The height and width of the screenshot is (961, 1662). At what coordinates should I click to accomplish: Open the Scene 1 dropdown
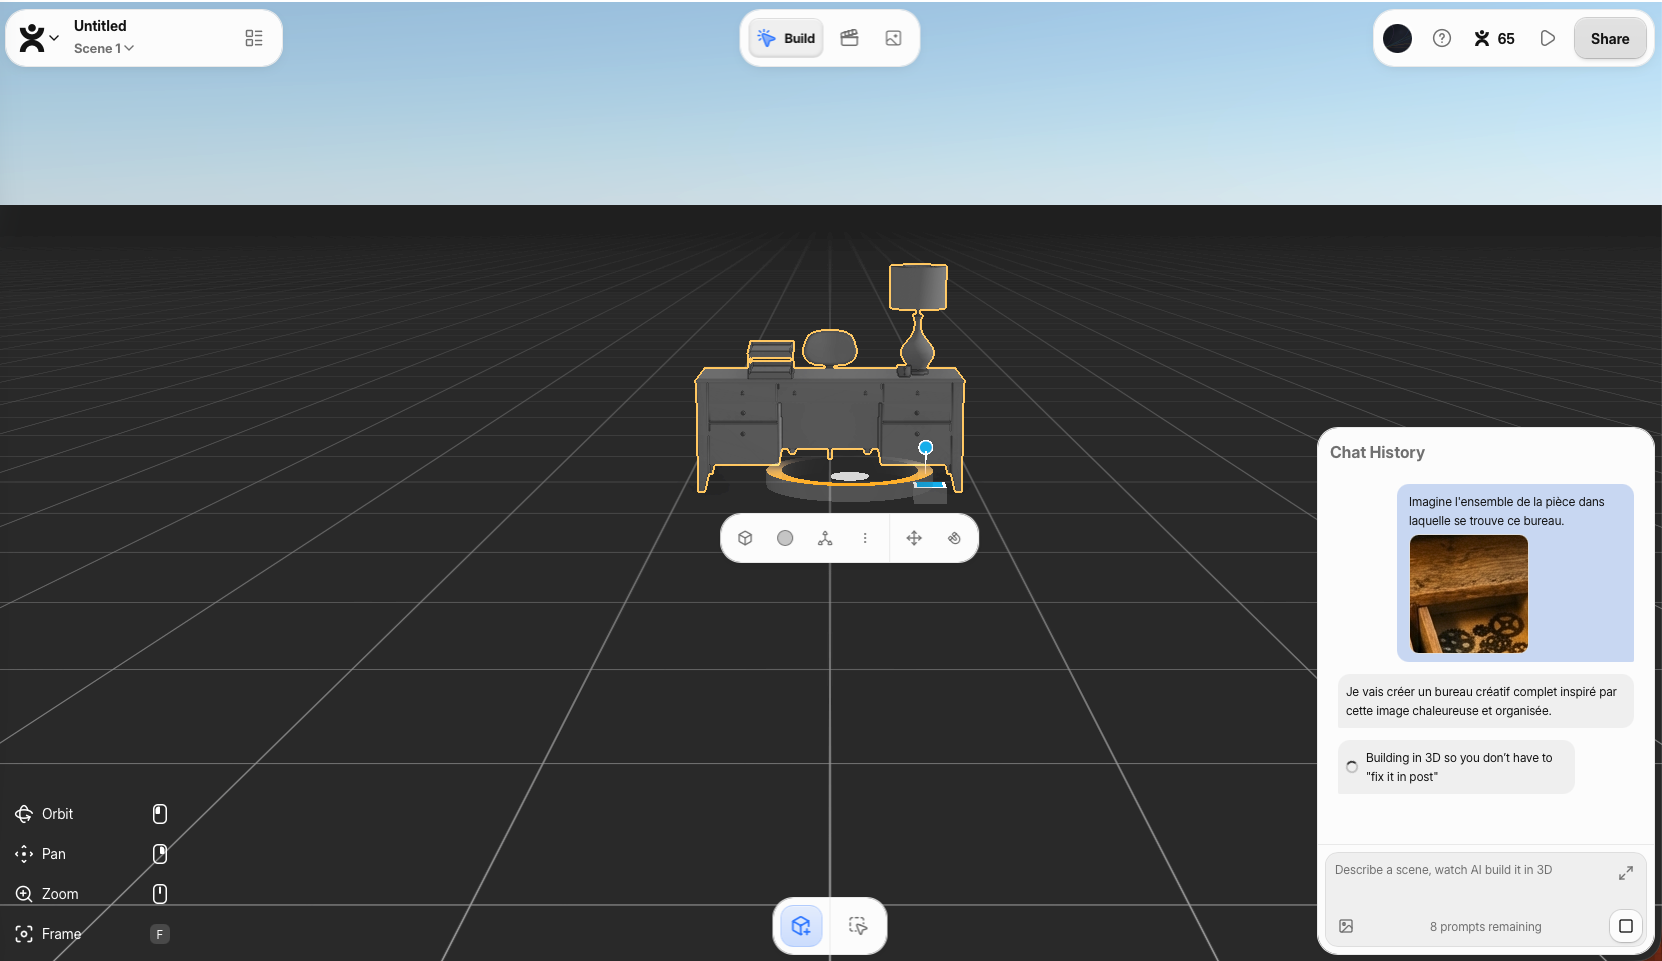pyautogui.click(x=104, y=48)
